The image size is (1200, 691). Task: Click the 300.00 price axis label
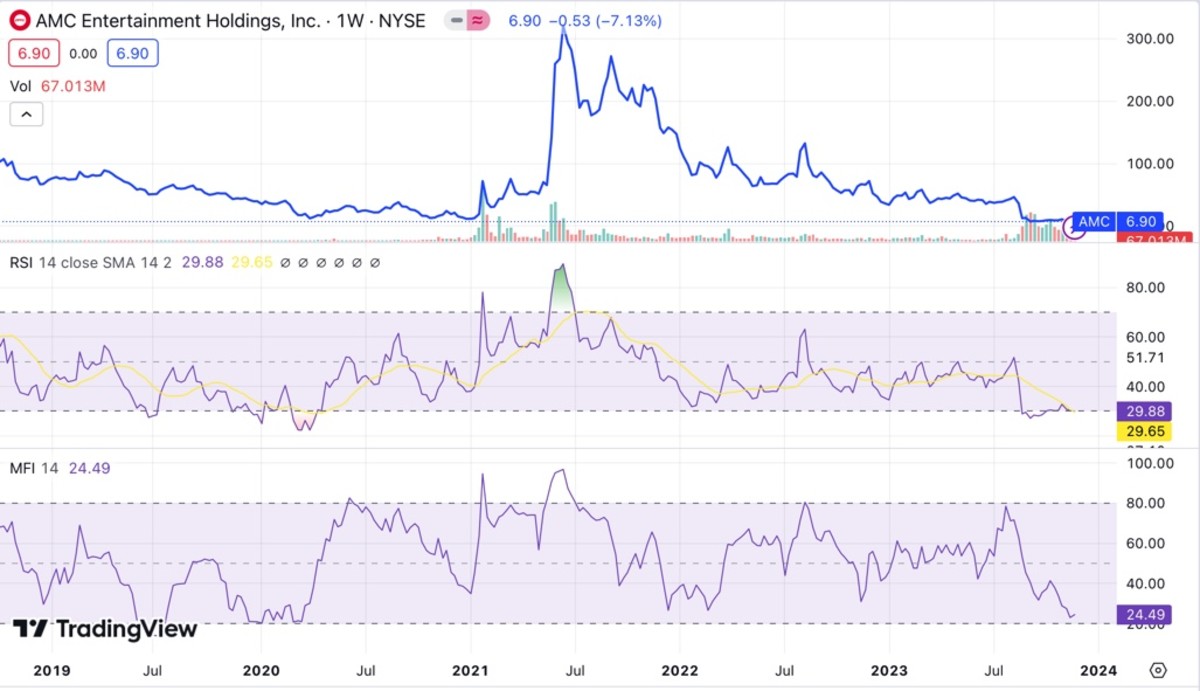[1149, 38]
